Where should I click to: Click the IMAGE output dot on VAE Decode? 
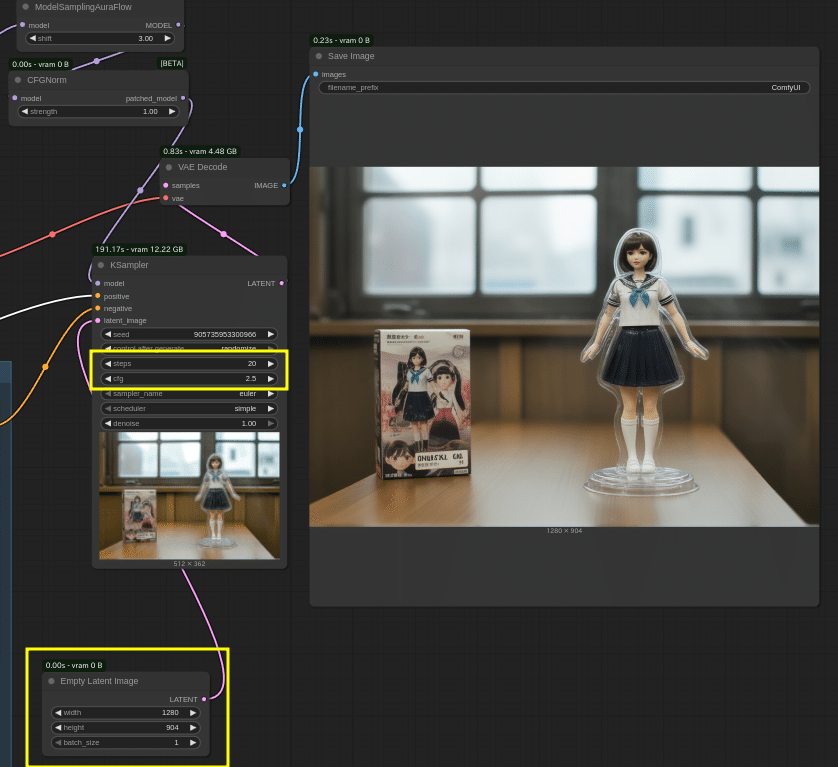284,185
